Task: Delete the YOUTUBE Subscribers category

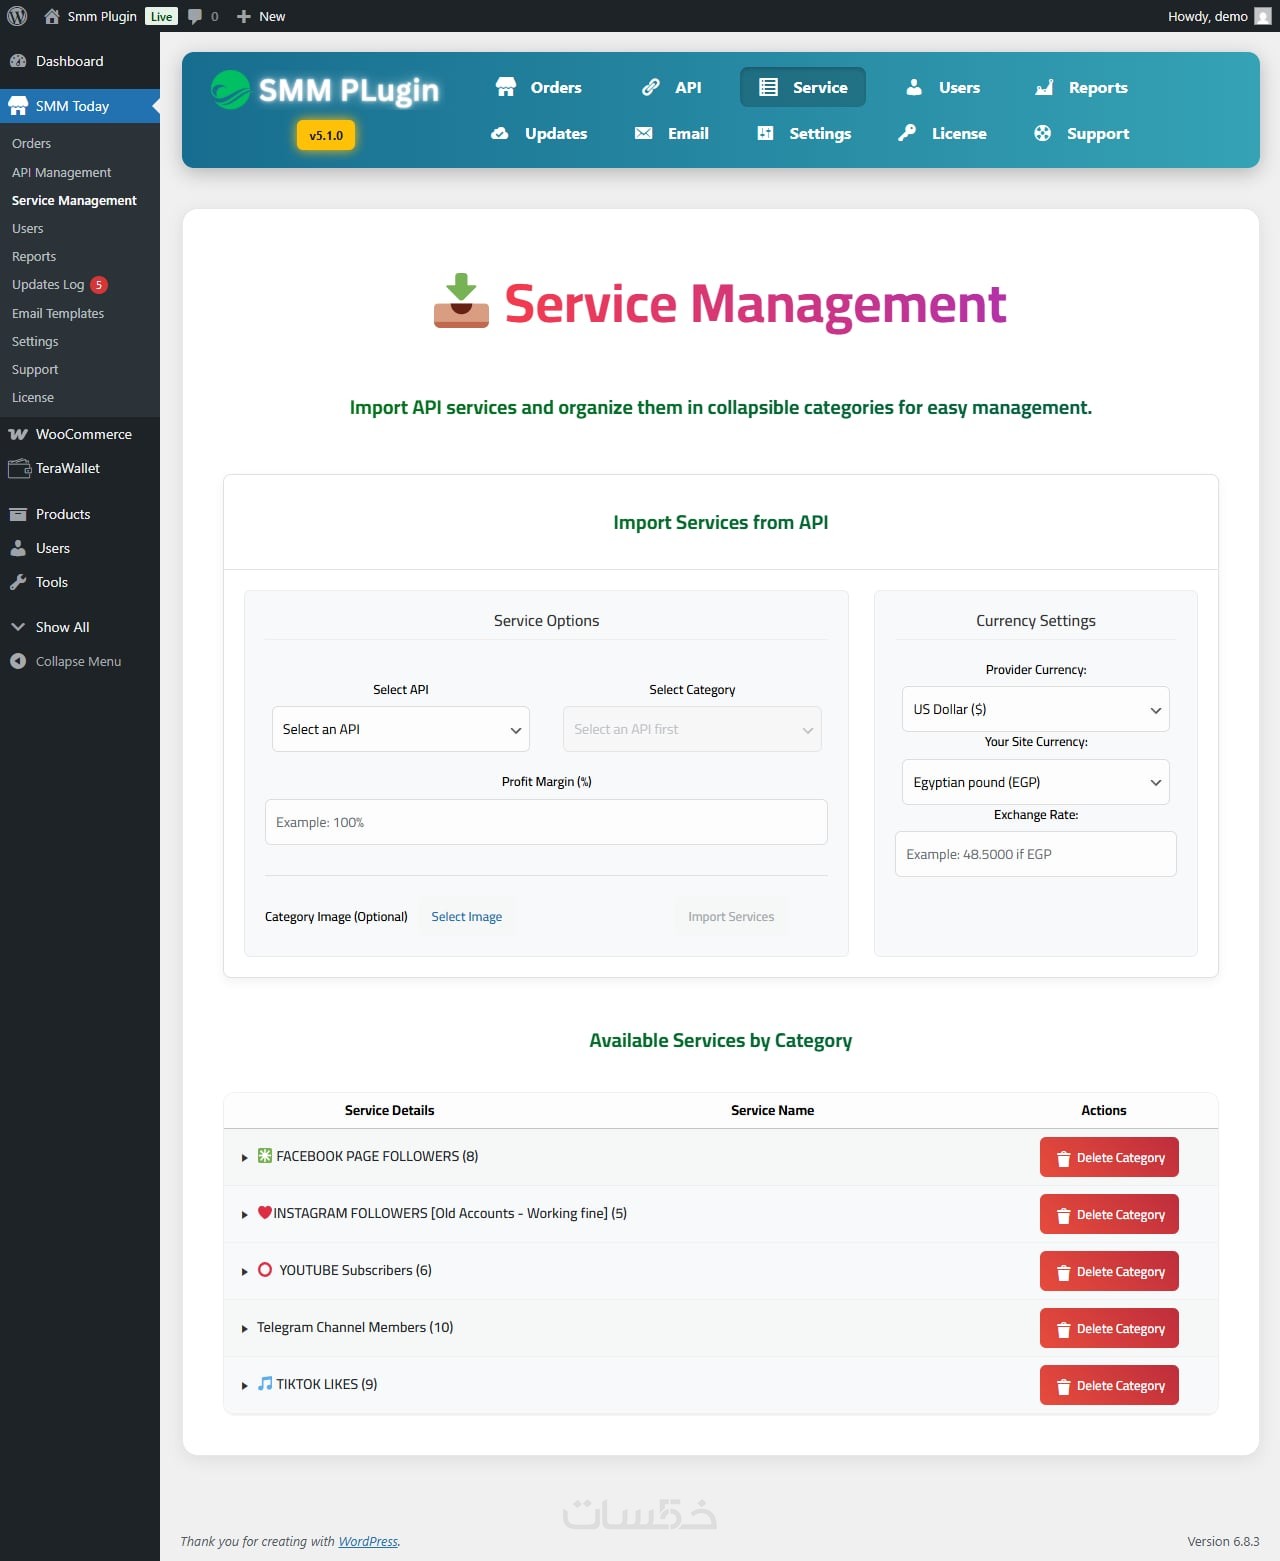Action: coord(1109,1271)
